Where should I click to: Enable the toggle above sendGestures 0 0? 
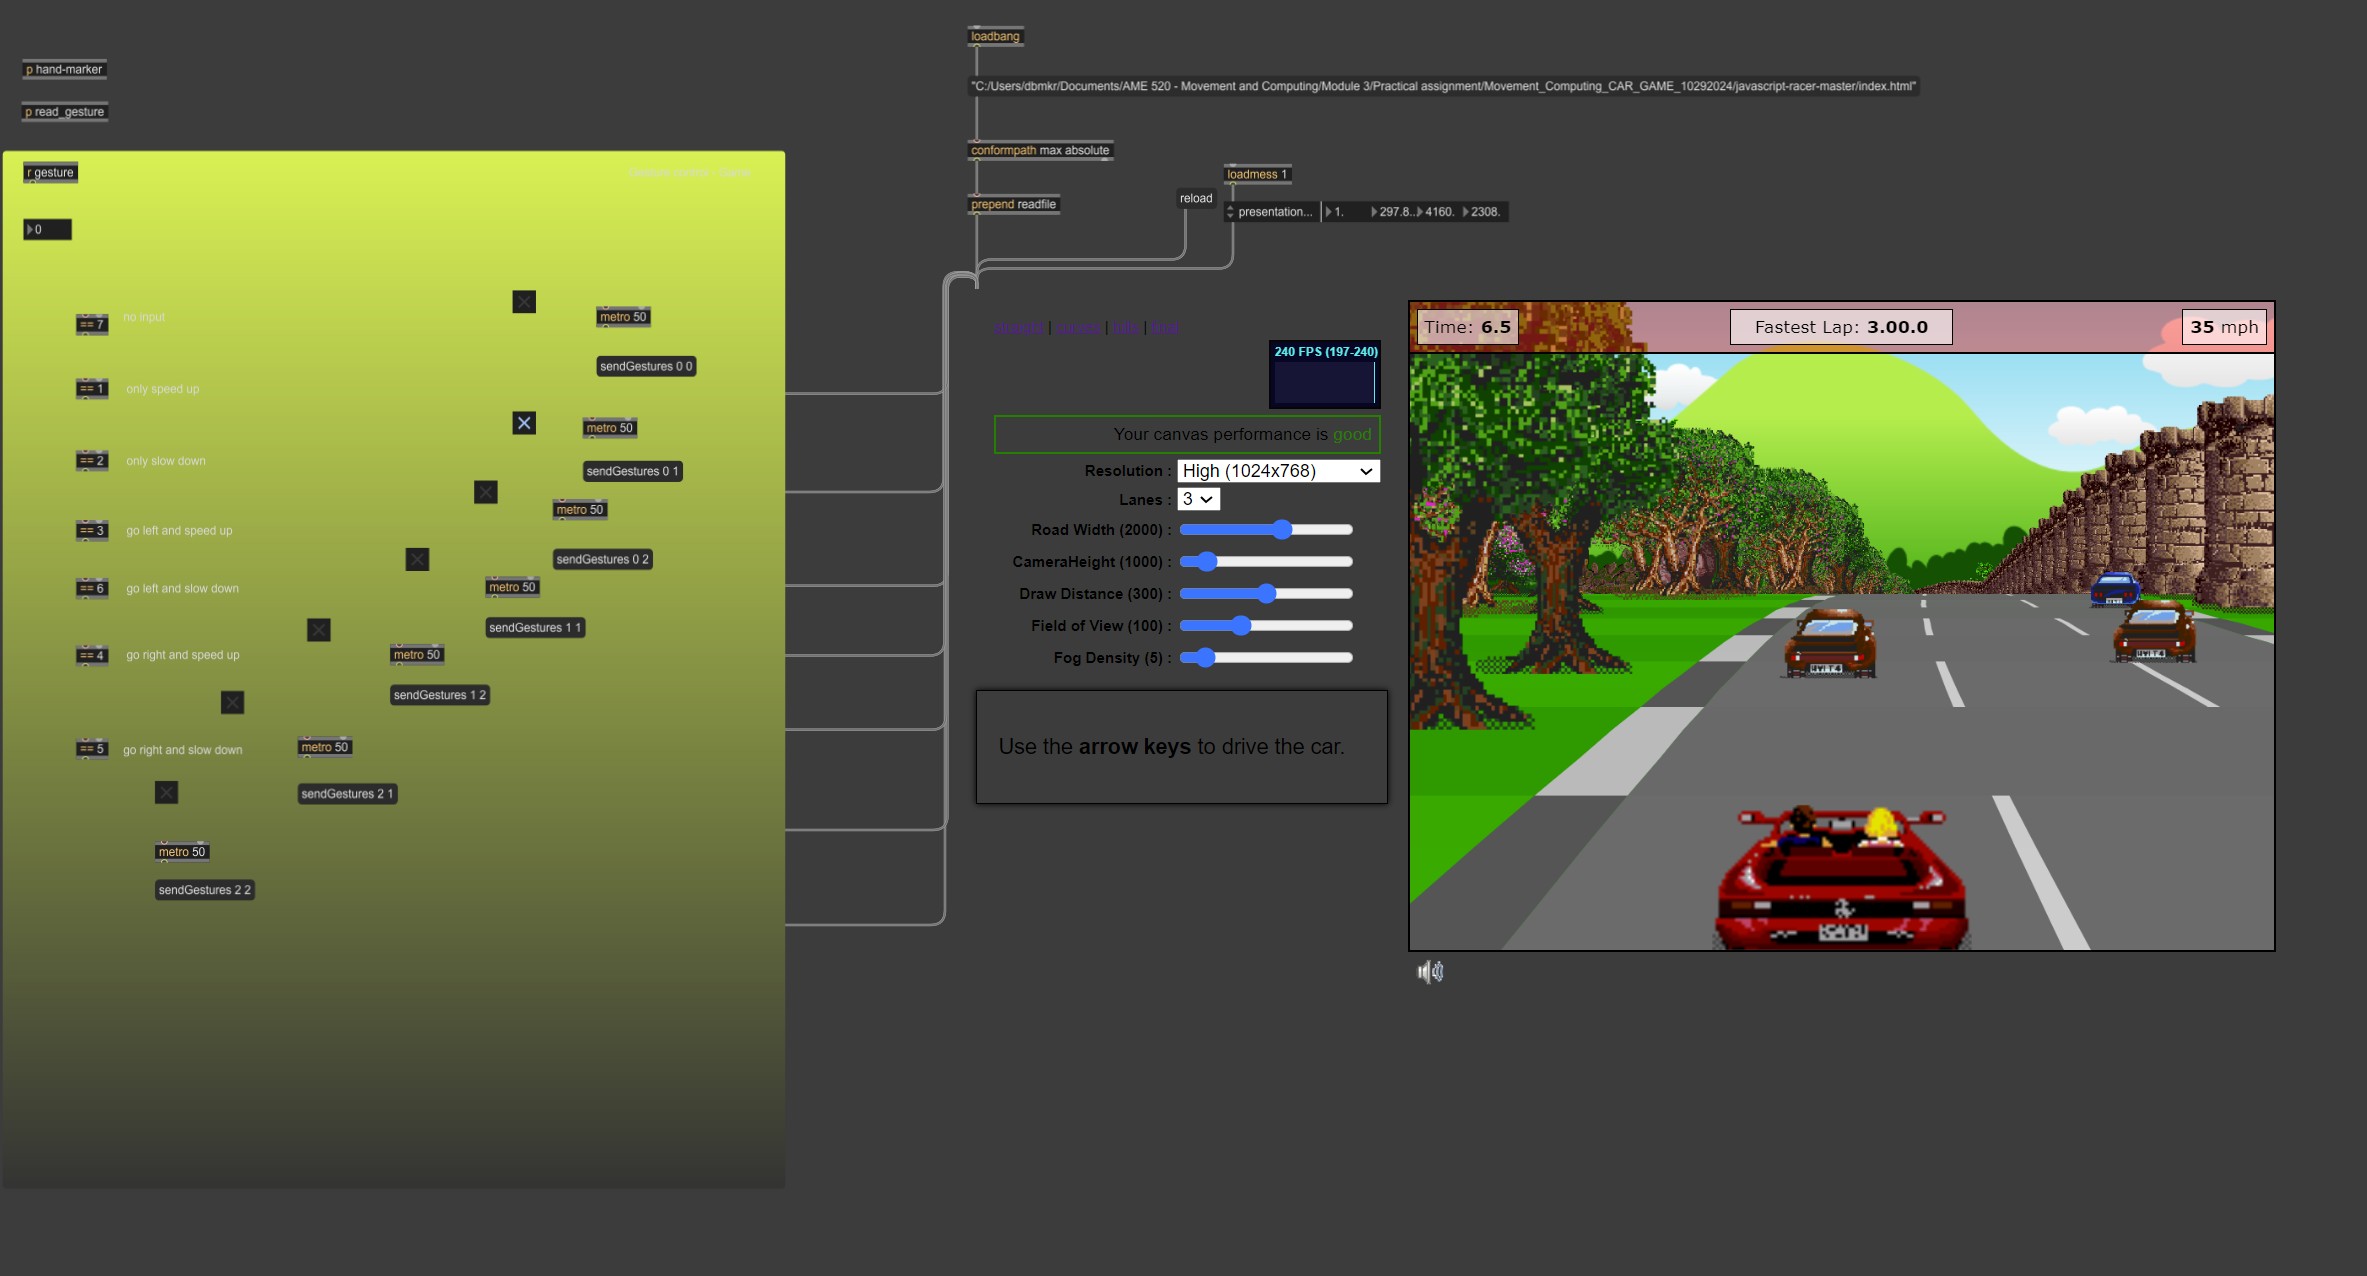pos(523,301)
